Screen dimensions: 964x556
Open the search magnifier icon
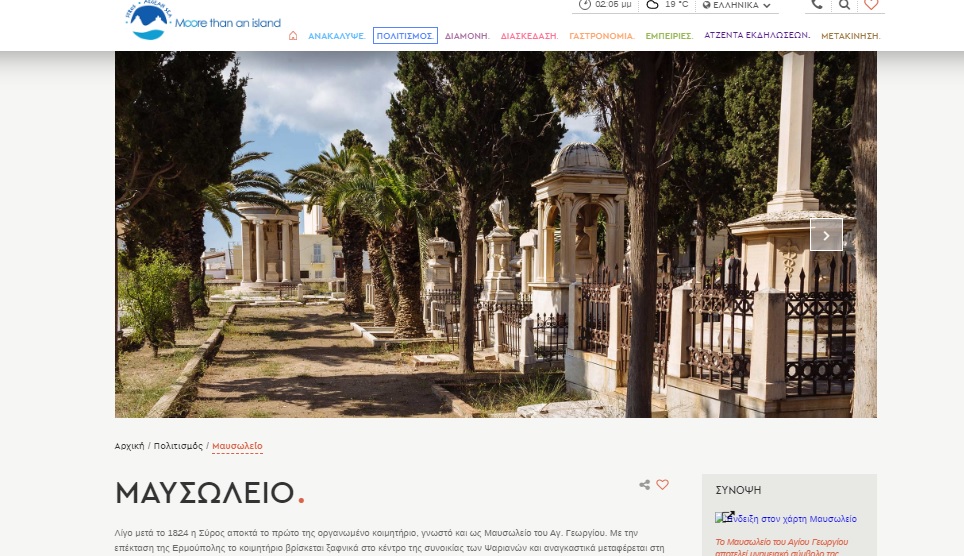[x=844, y=5]
